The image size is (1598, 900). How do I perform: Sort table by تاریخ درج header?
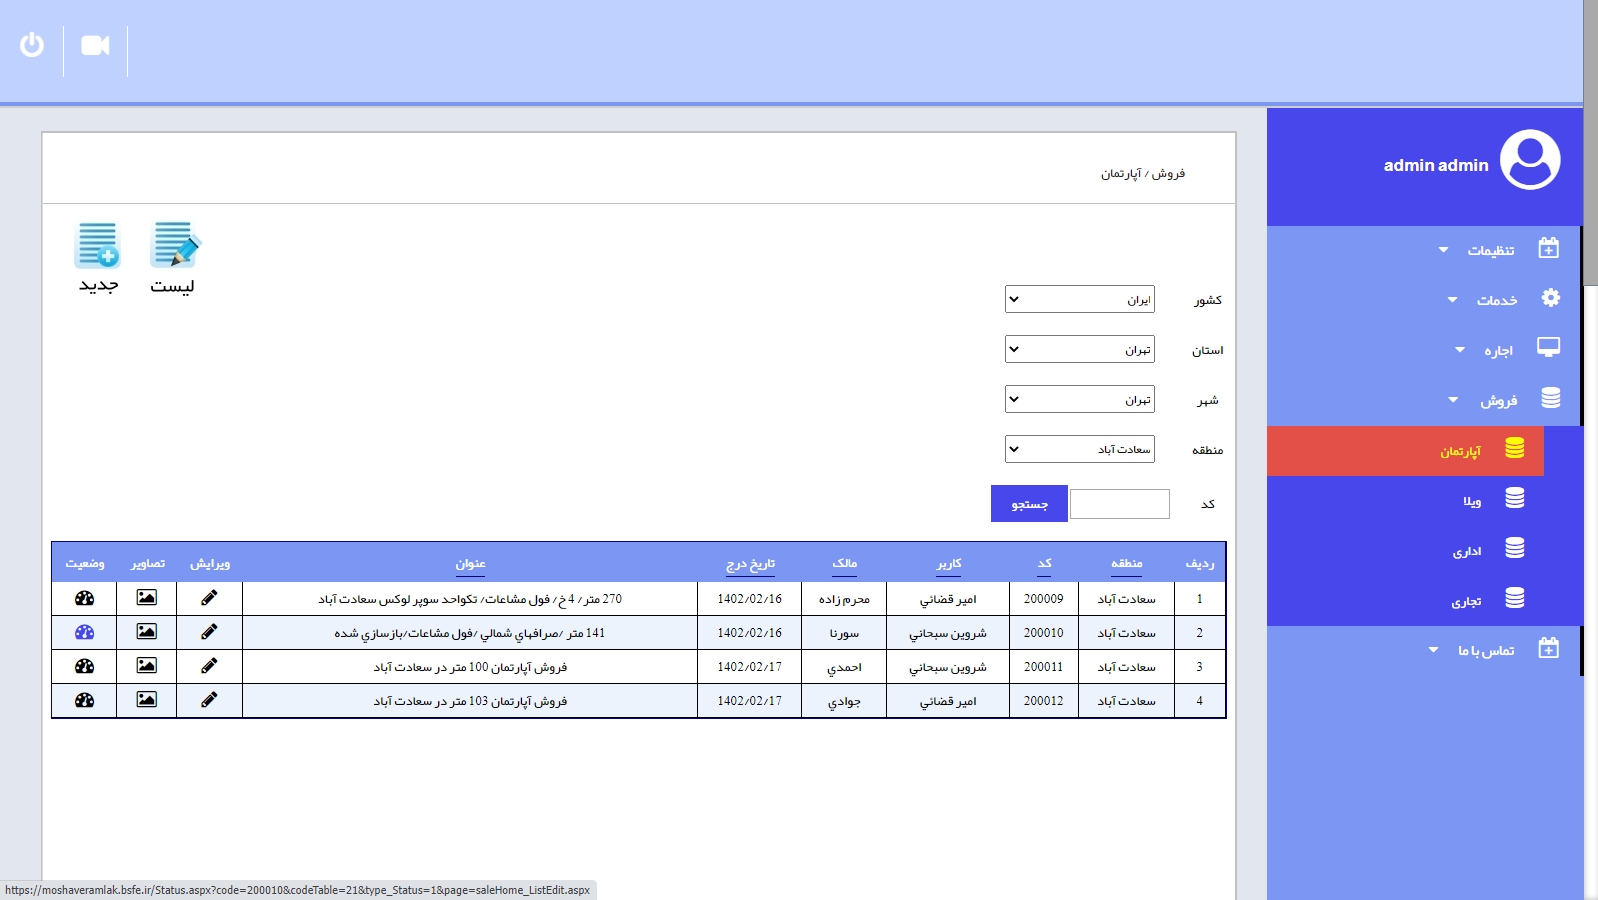coord(750,564)
